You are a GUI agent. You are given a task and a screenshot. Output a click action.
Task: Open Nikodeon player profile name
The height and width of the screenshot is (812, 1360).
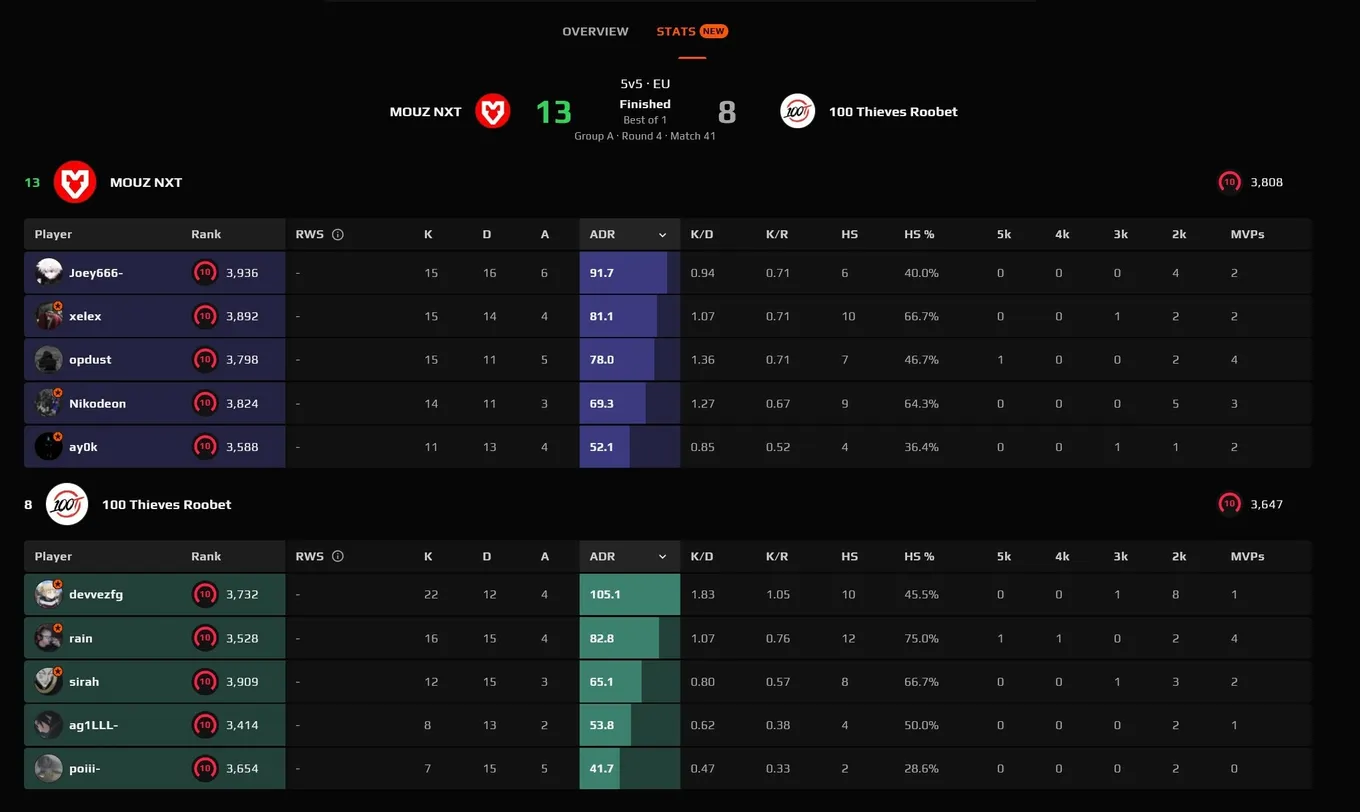coord(97,404)
